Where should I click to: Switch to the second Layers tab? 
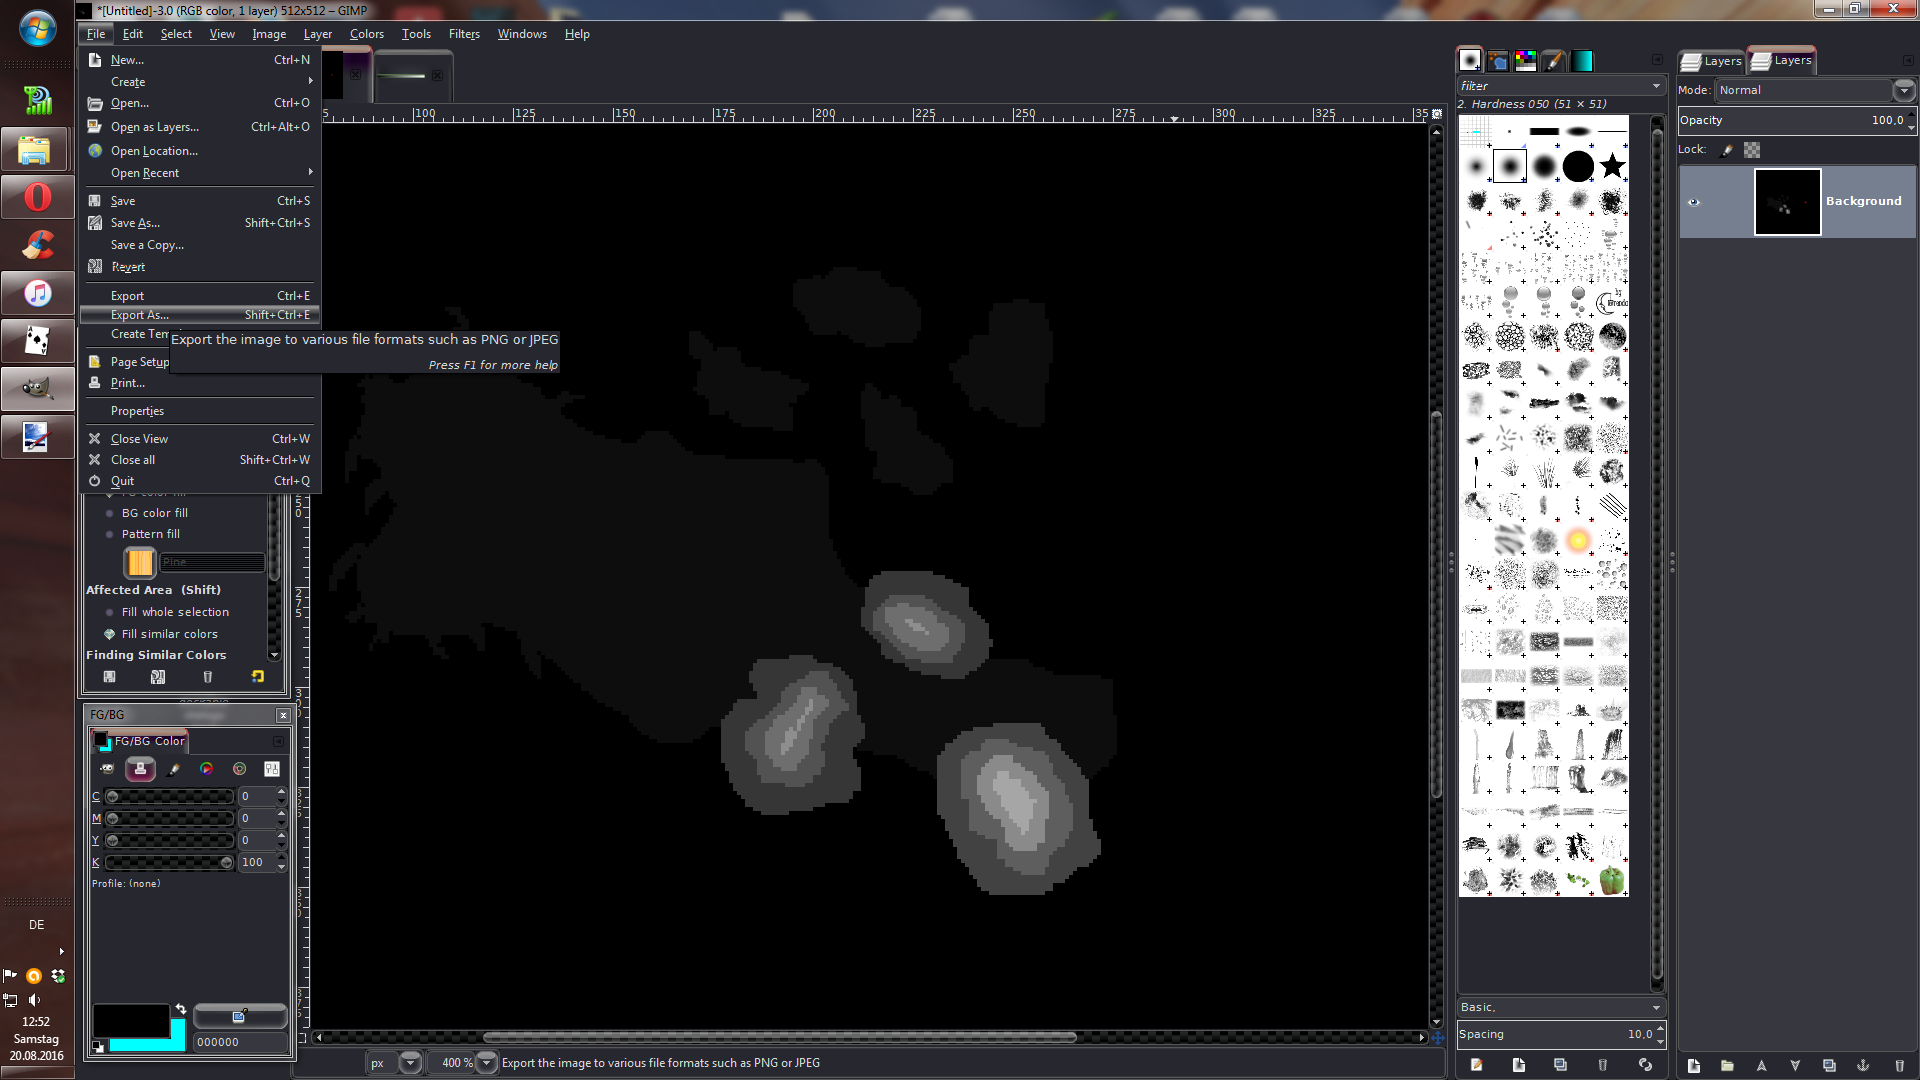(x=1782, y=61)
